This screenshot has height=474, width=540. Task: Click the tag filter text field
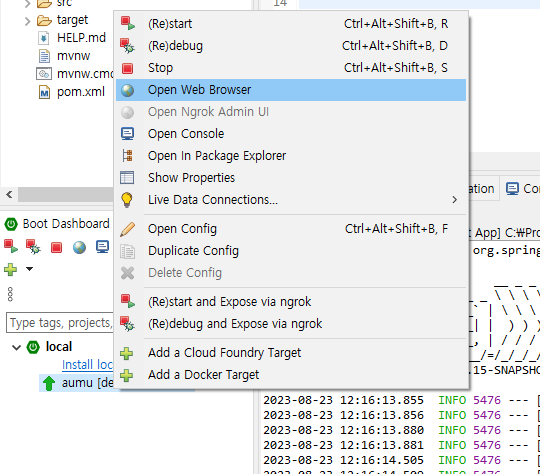pyautogui.click(x=60, y=323)
